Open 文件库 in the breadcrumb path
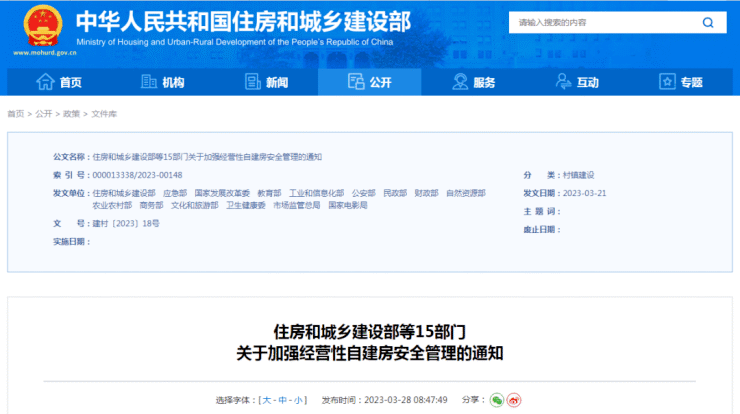740x414 pixels. click(104, 114)
